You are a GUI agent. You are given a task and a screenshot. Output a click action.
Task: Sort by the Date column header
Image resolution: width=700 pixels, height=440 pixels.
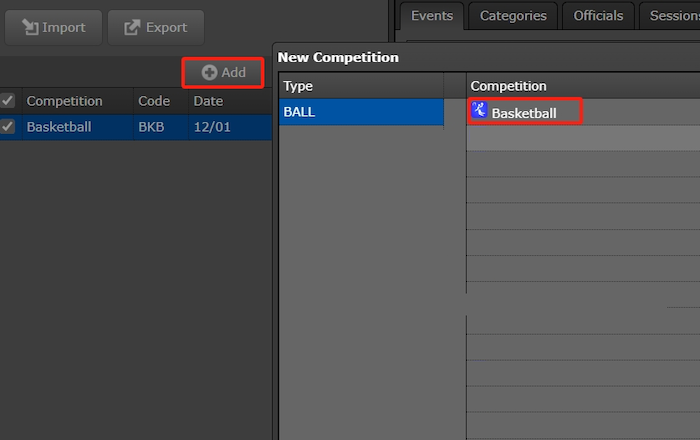tap(208, 101)
